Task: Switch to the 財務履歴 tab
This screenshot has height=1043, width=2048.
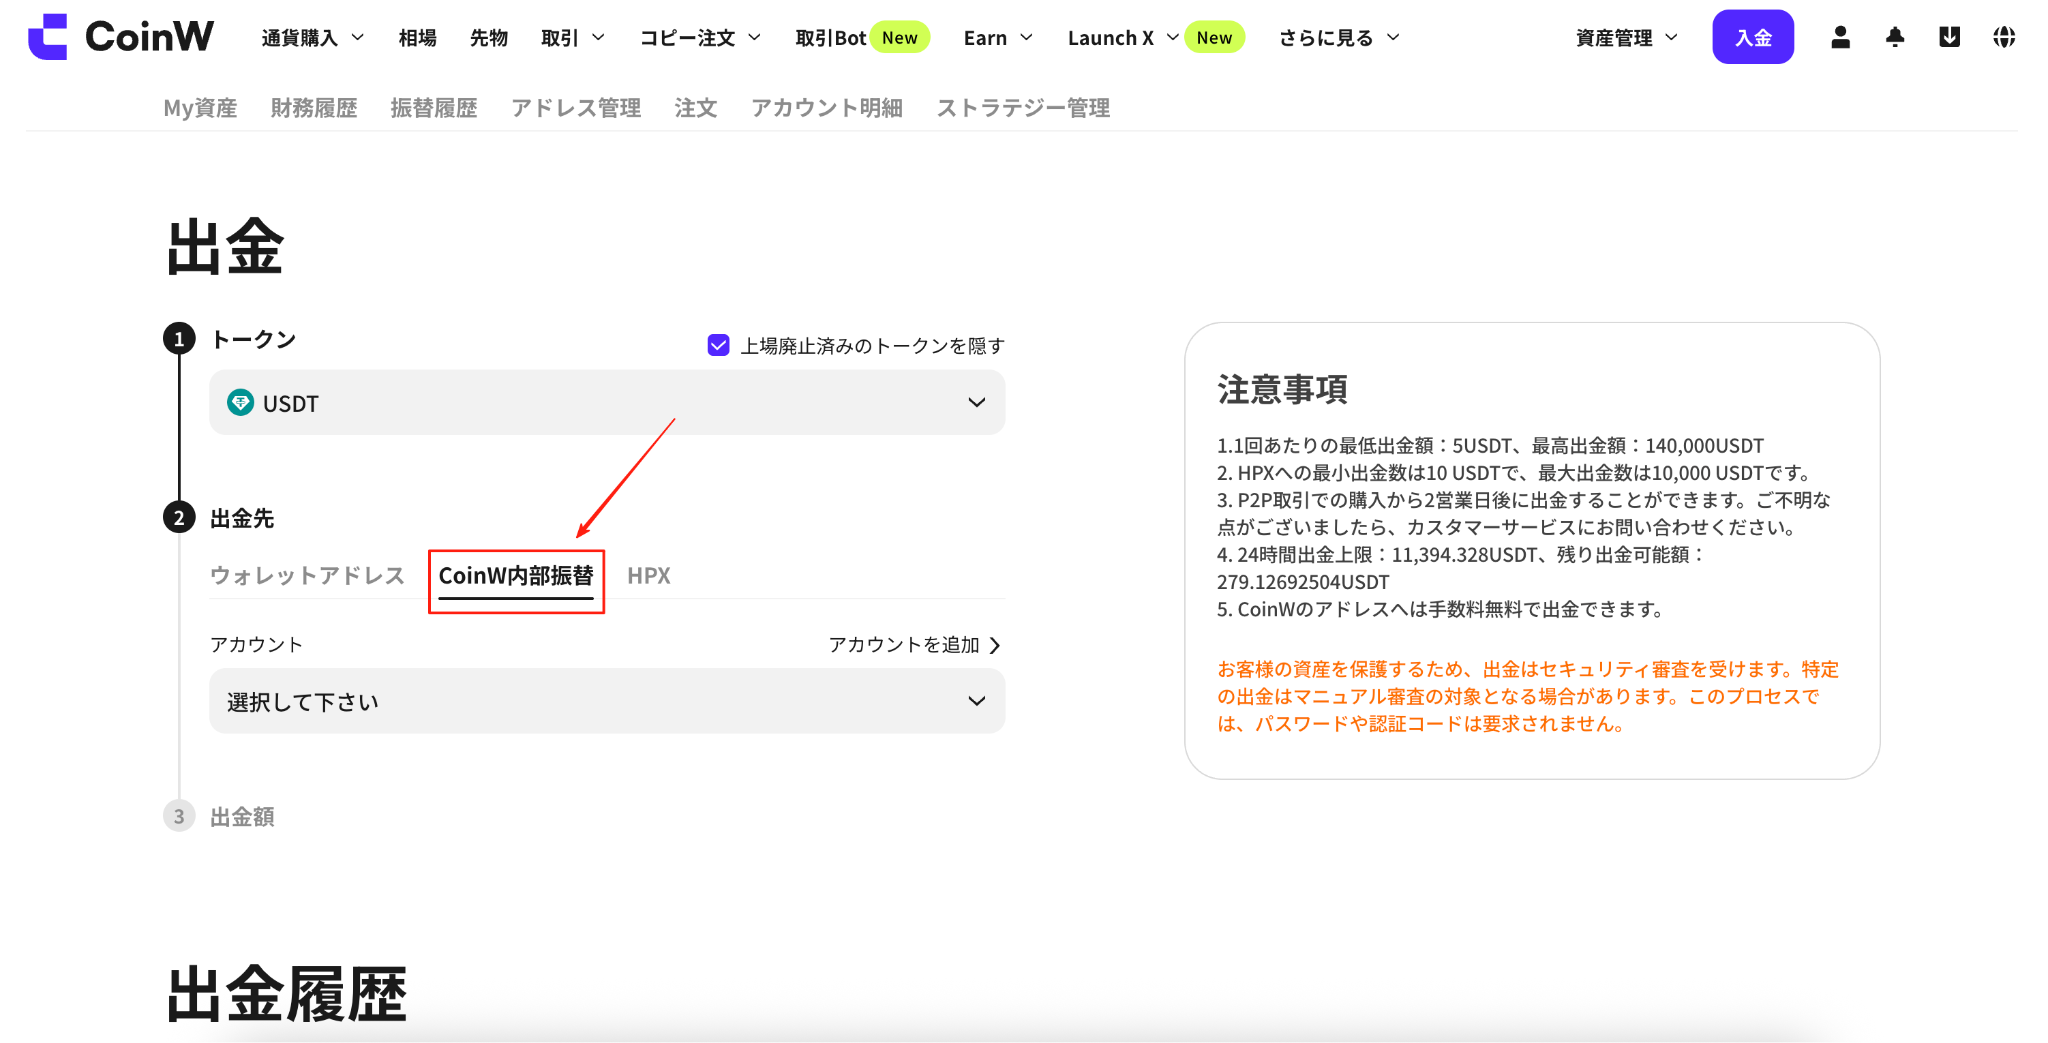Action: (x=314, y=108)
